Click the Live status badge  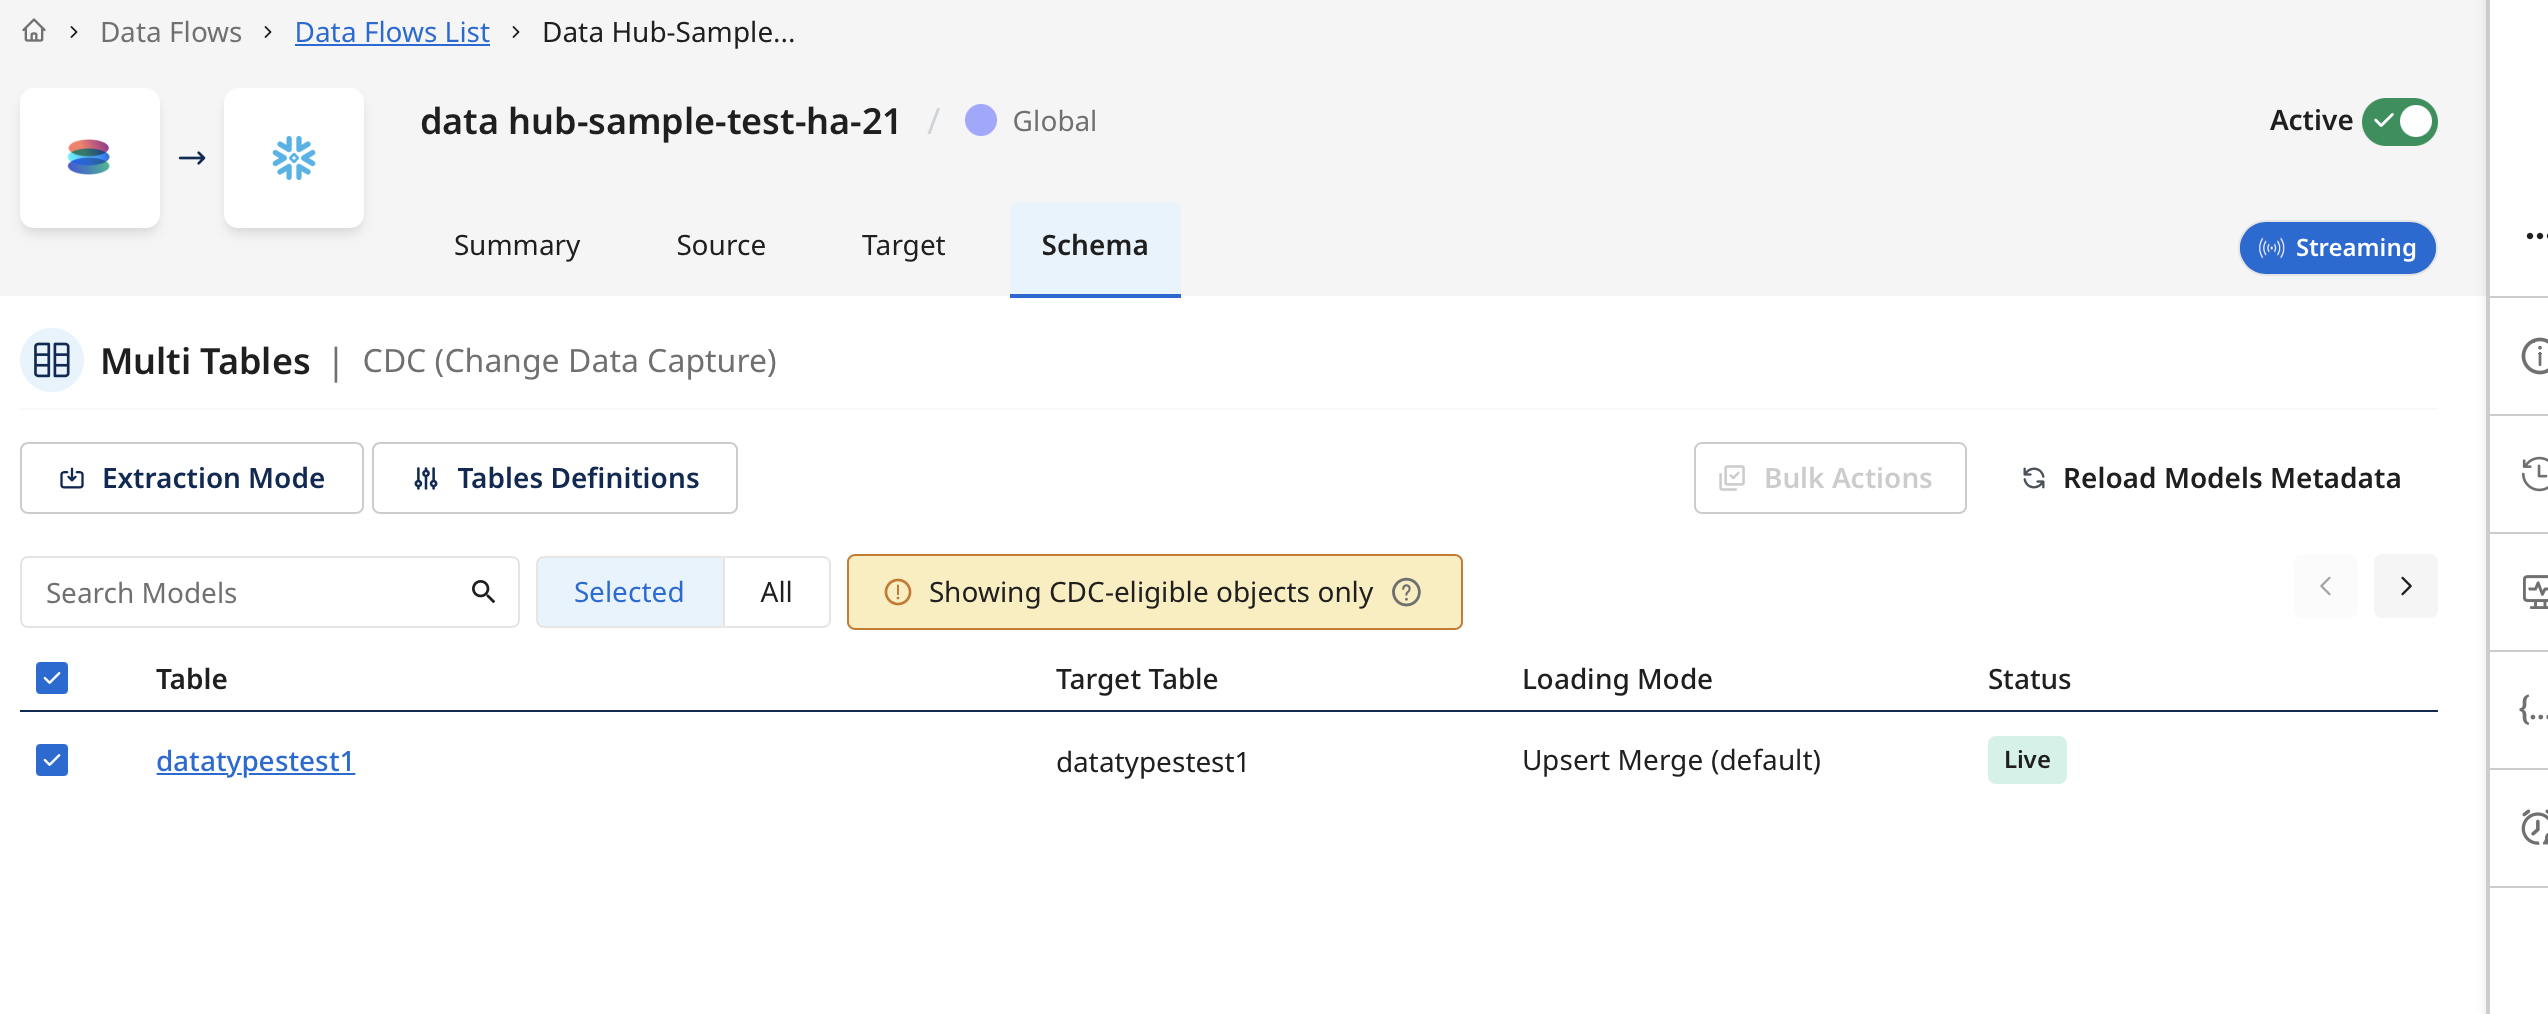2027,760
